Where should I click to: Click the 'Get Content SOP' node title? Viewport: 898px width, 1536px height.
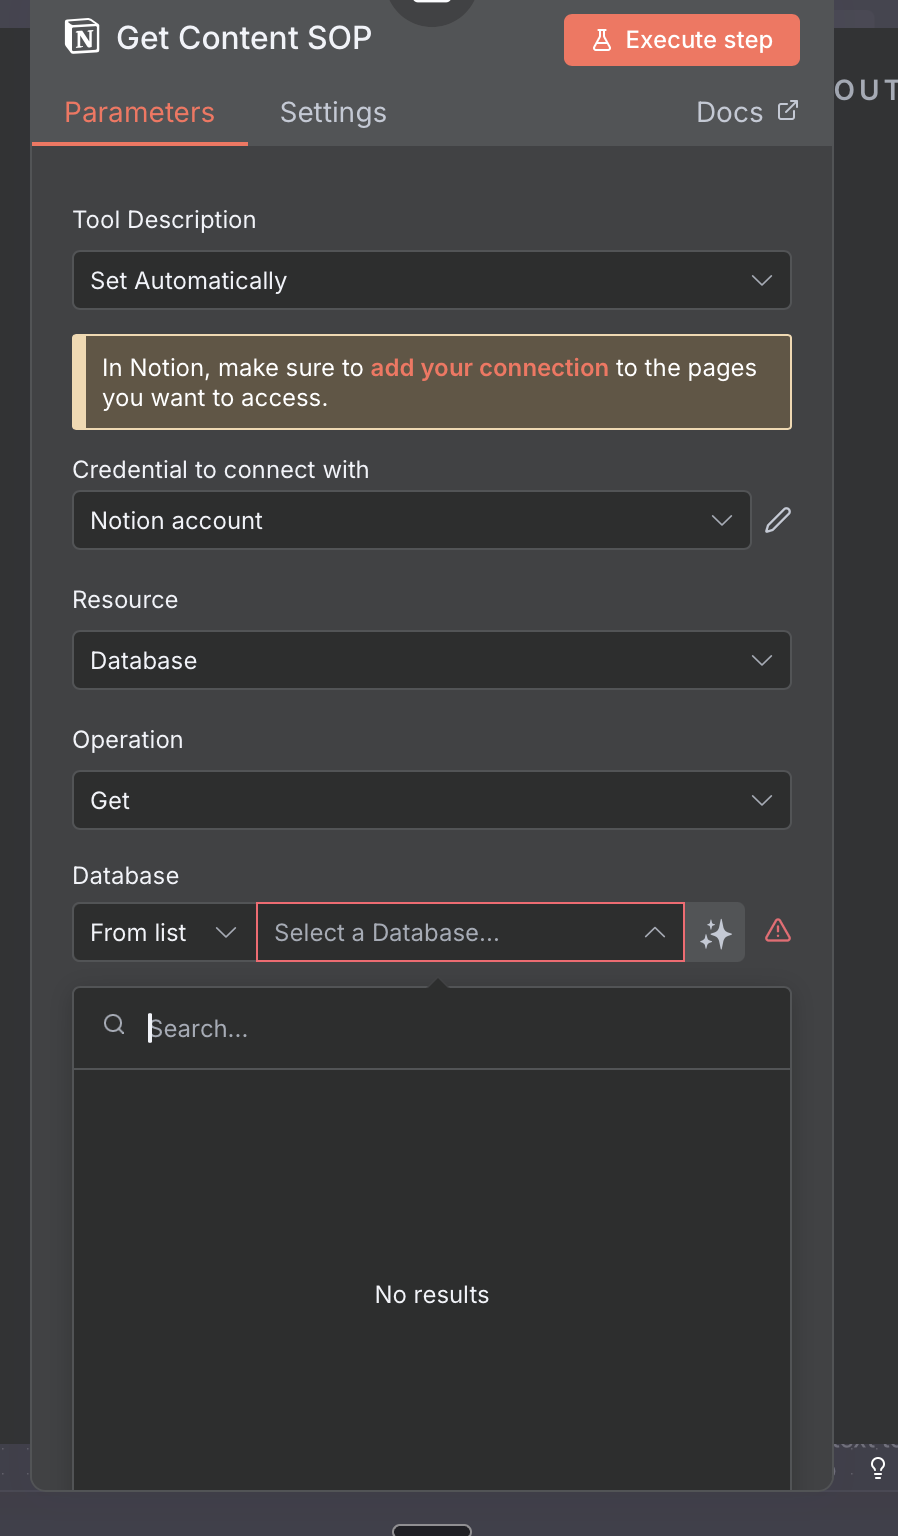244,38
